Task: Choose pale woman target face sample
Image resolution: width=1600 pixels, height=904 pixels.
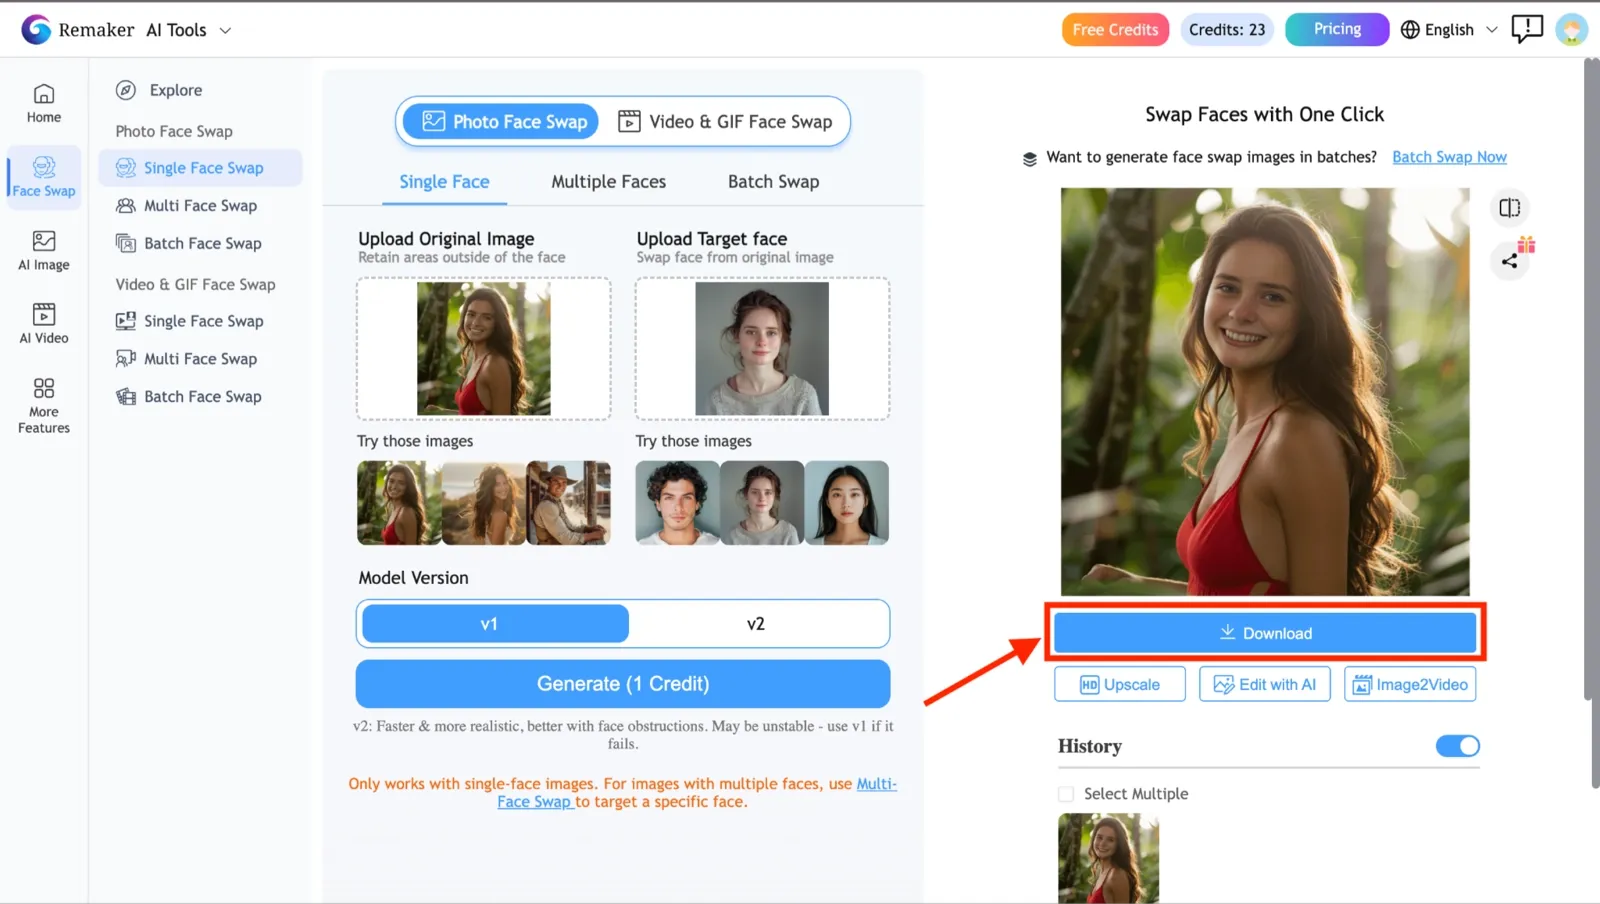Action: point(762,503)
